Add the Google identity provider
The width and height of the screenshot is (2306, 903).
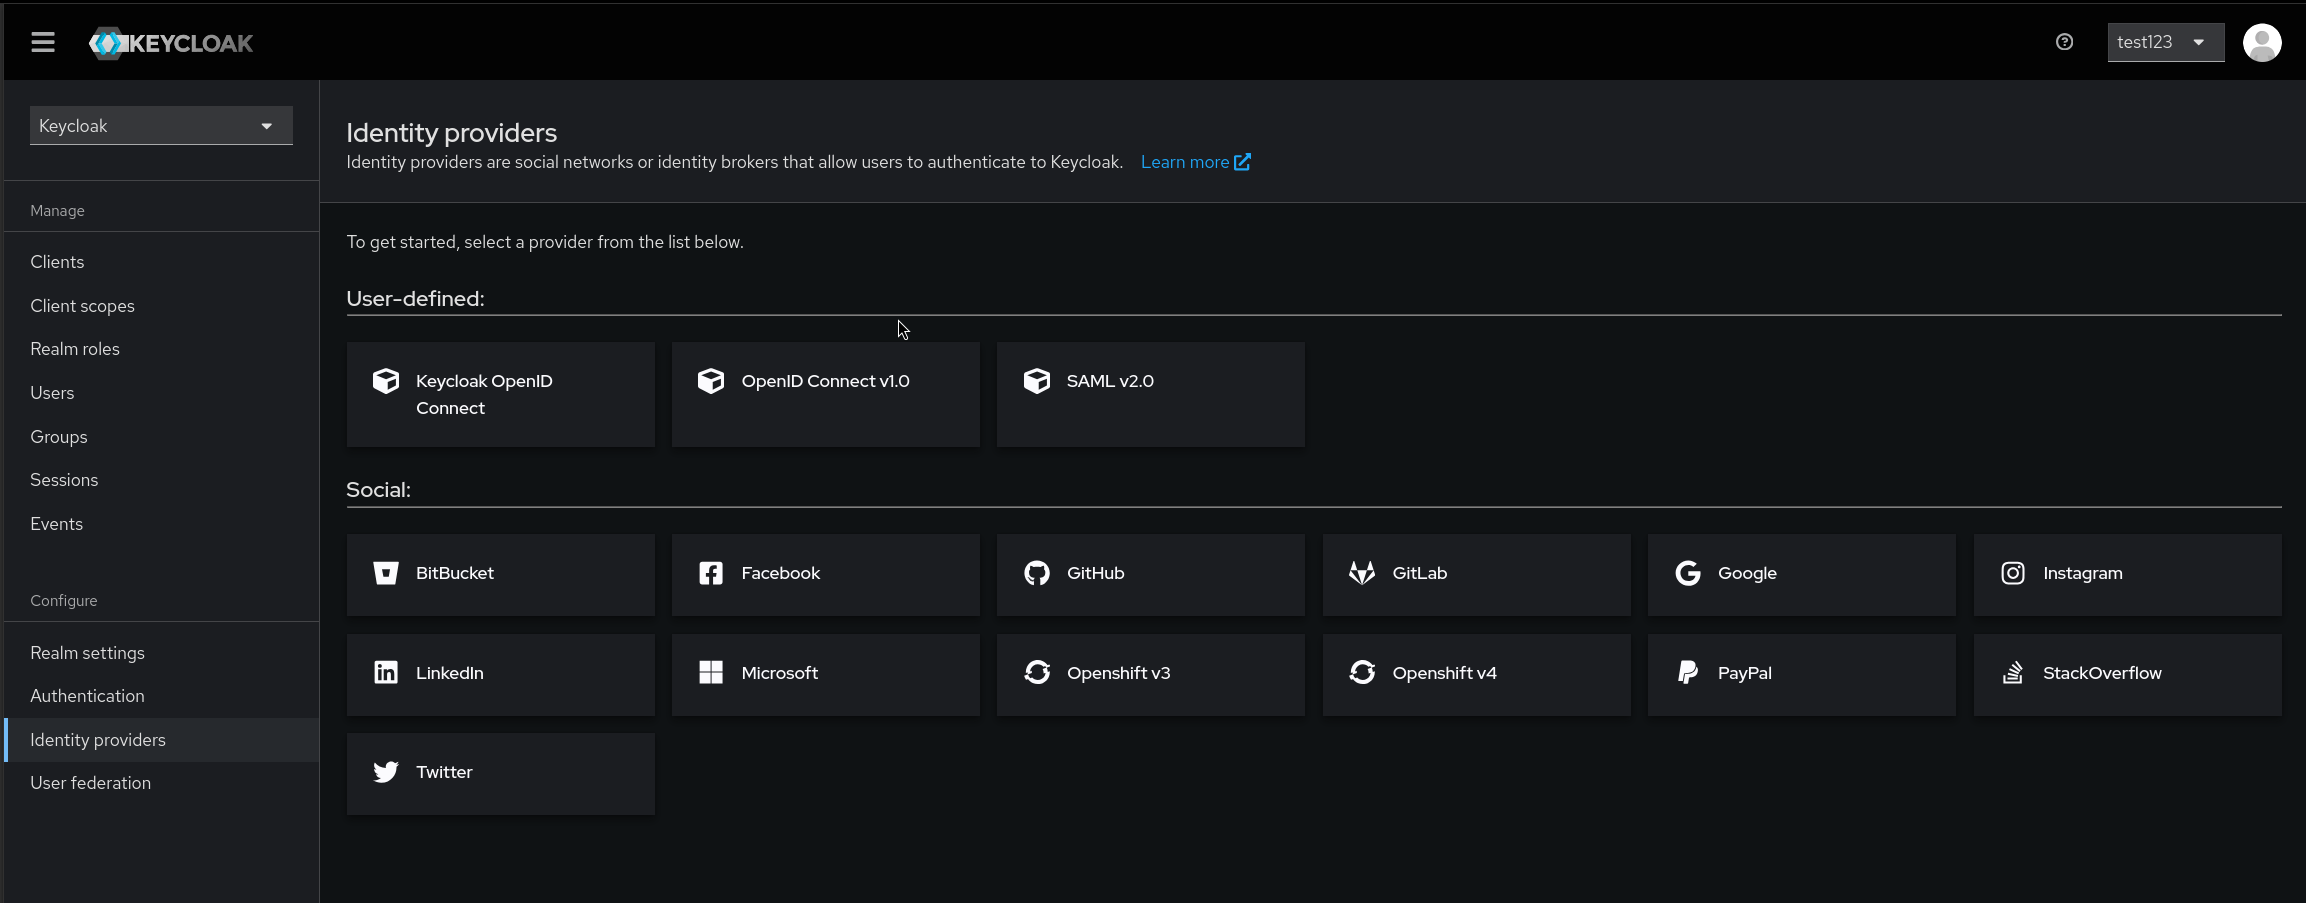pyautogui.click(x=1801, y=574)
